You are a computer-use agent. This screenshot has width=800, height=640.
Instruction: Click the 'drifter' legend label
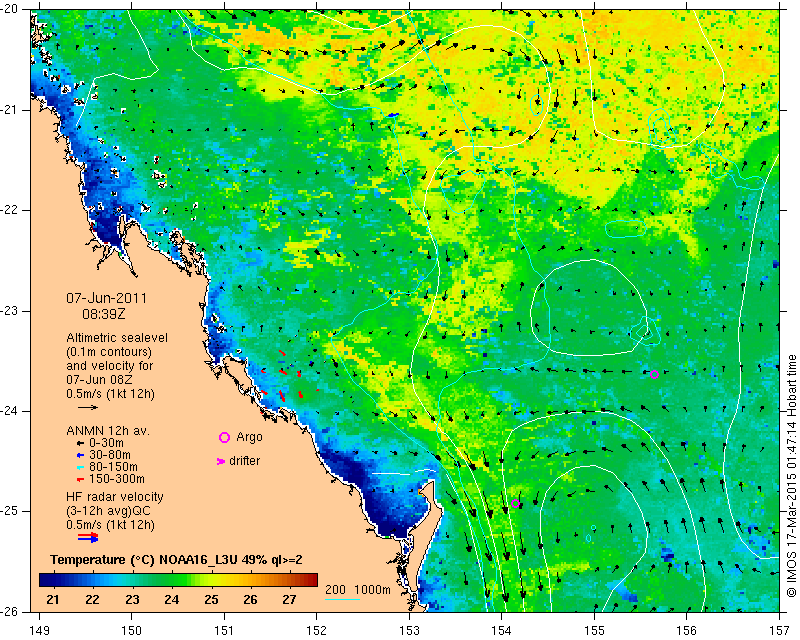click(x=244, y=461)
